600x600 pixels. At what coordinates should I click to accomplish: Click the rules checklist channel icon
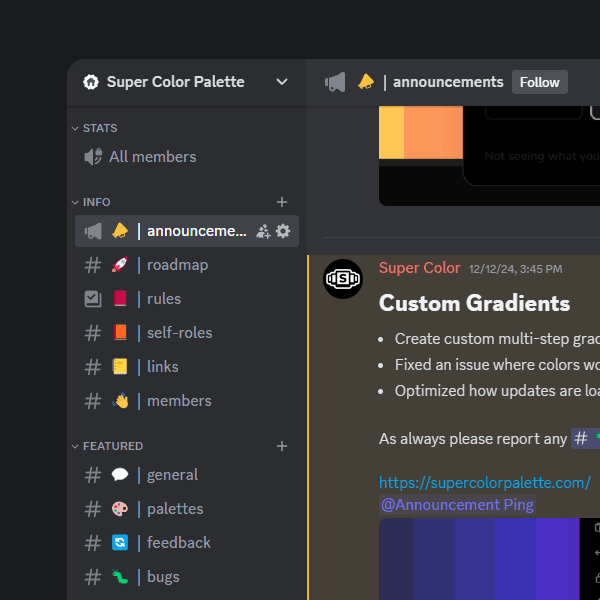click(93, 299)
